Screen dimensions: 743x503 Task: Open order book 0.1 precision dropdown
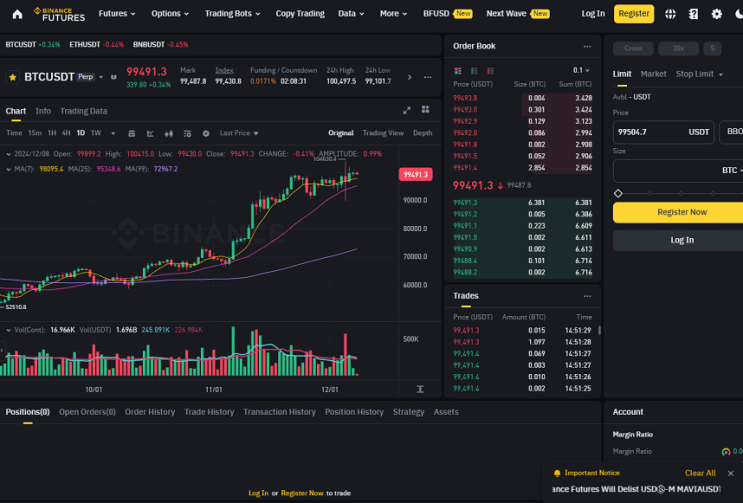click(581, 71)
